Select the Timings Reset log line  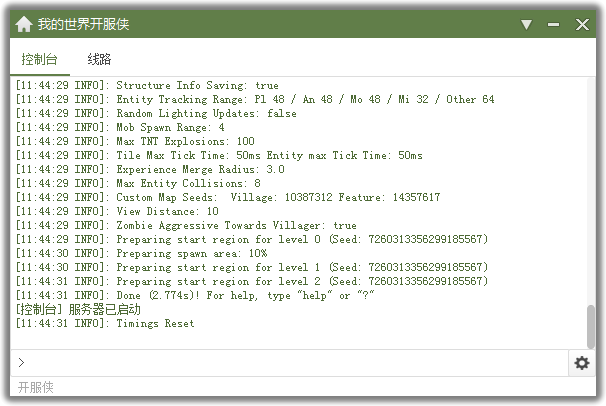point(105,323)
